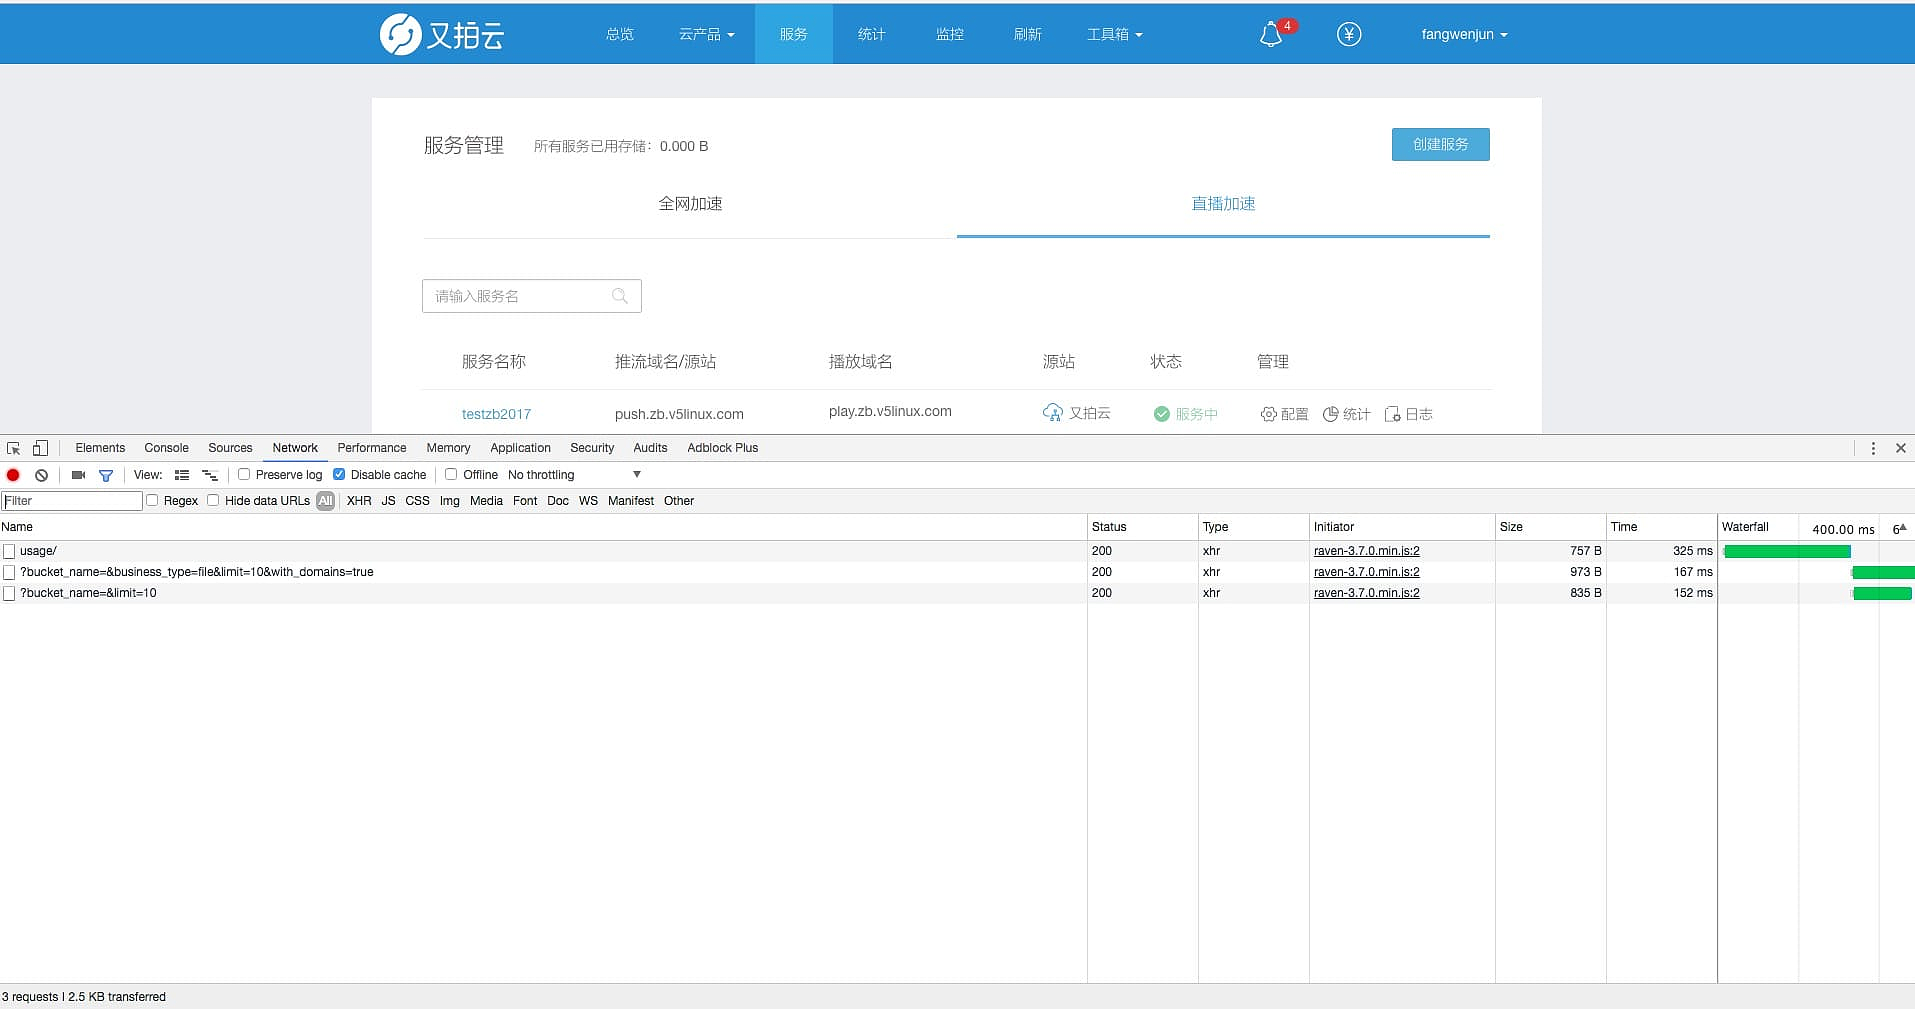This screenshot has width=1915, height=1009.
Task: Open the fangwenjun account dropdown
Action: [1463, 34]
